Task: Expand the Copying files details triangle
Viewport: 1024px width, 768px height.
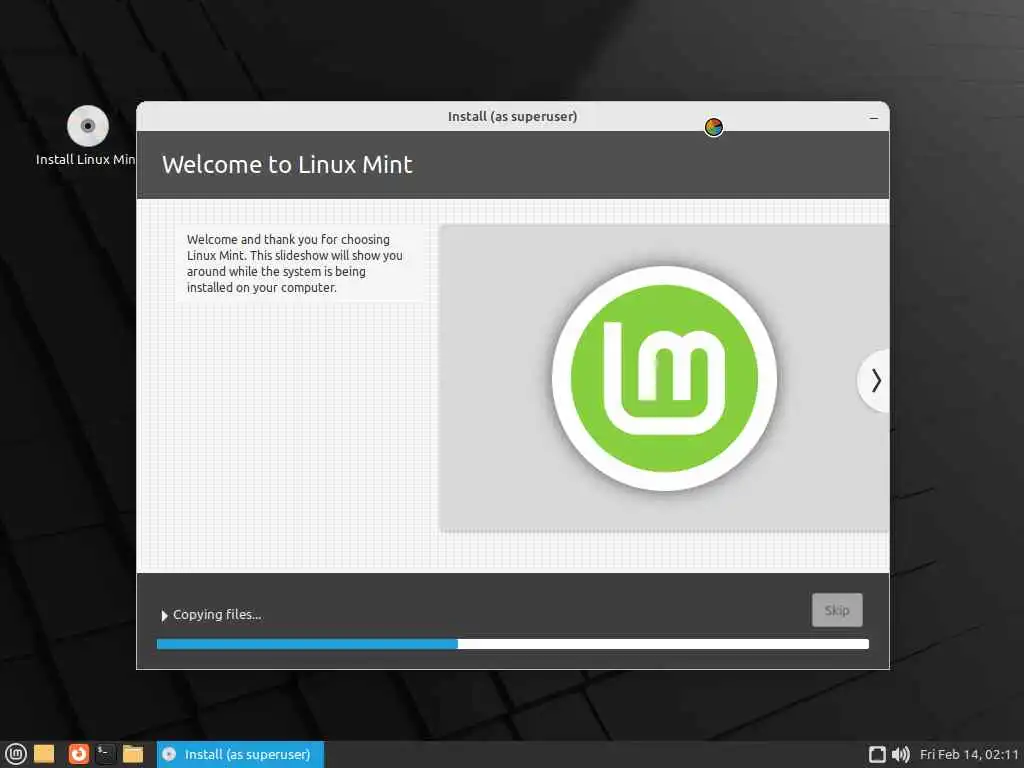Action: pos(164,615)
